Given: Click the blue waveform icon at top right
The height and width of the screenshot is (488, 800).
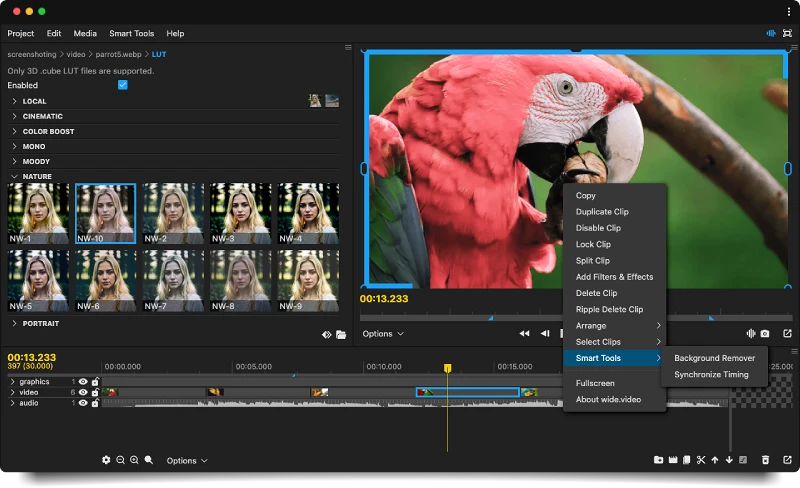Looking at the screenshot, I should (771, 33).
